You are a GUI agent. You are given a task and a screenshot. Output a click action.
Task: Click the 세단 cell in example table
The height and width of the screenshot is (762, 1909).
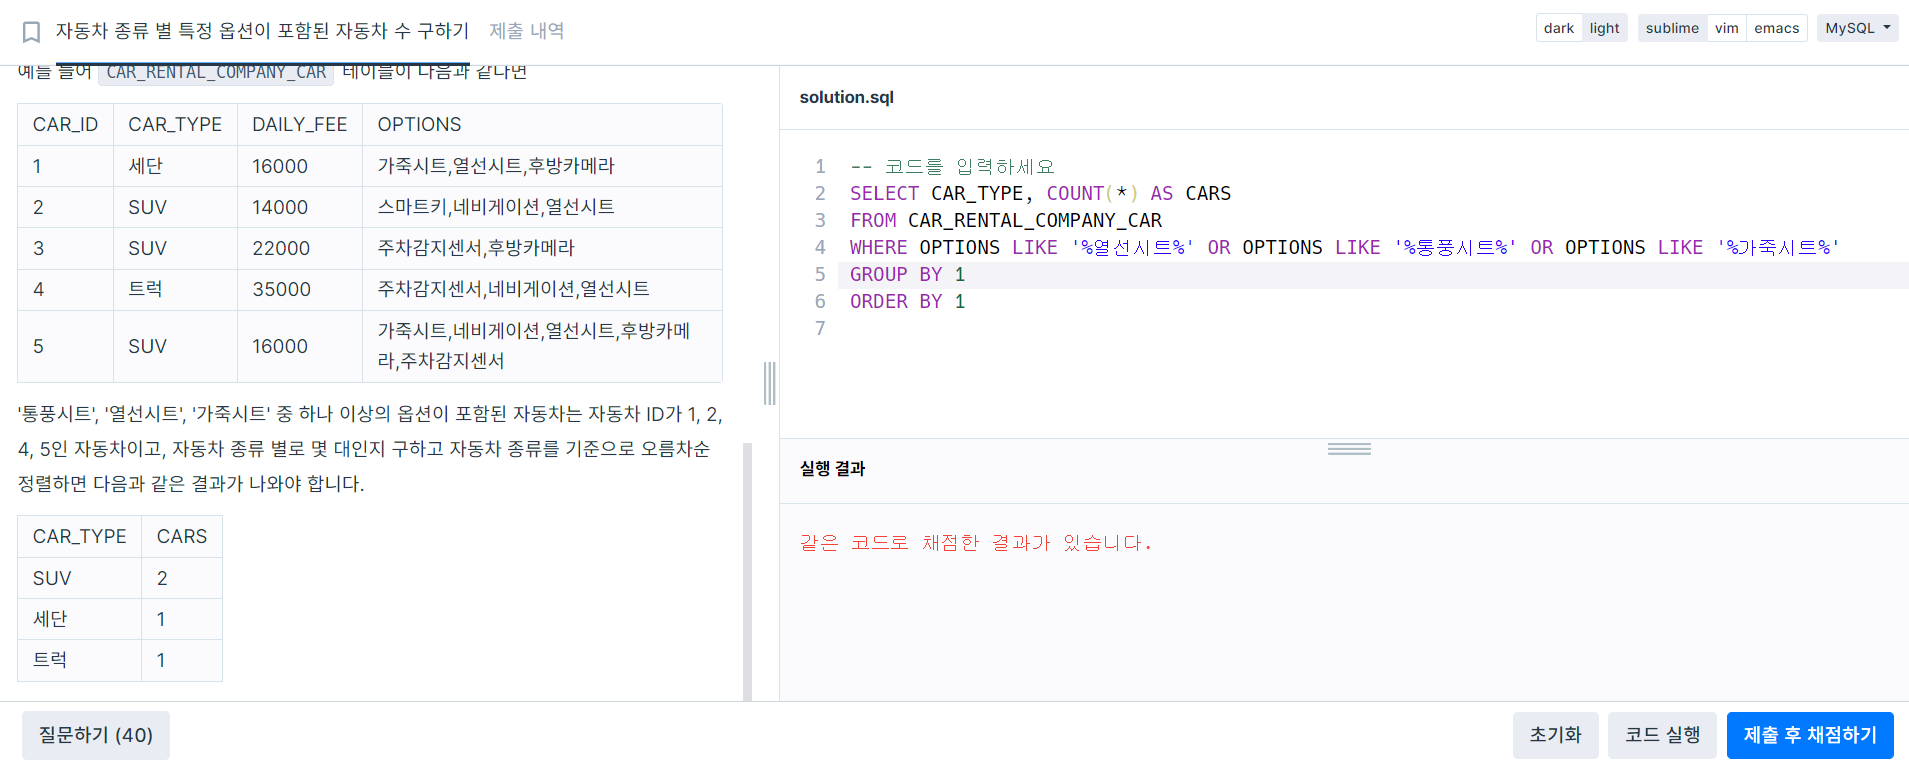175,166
